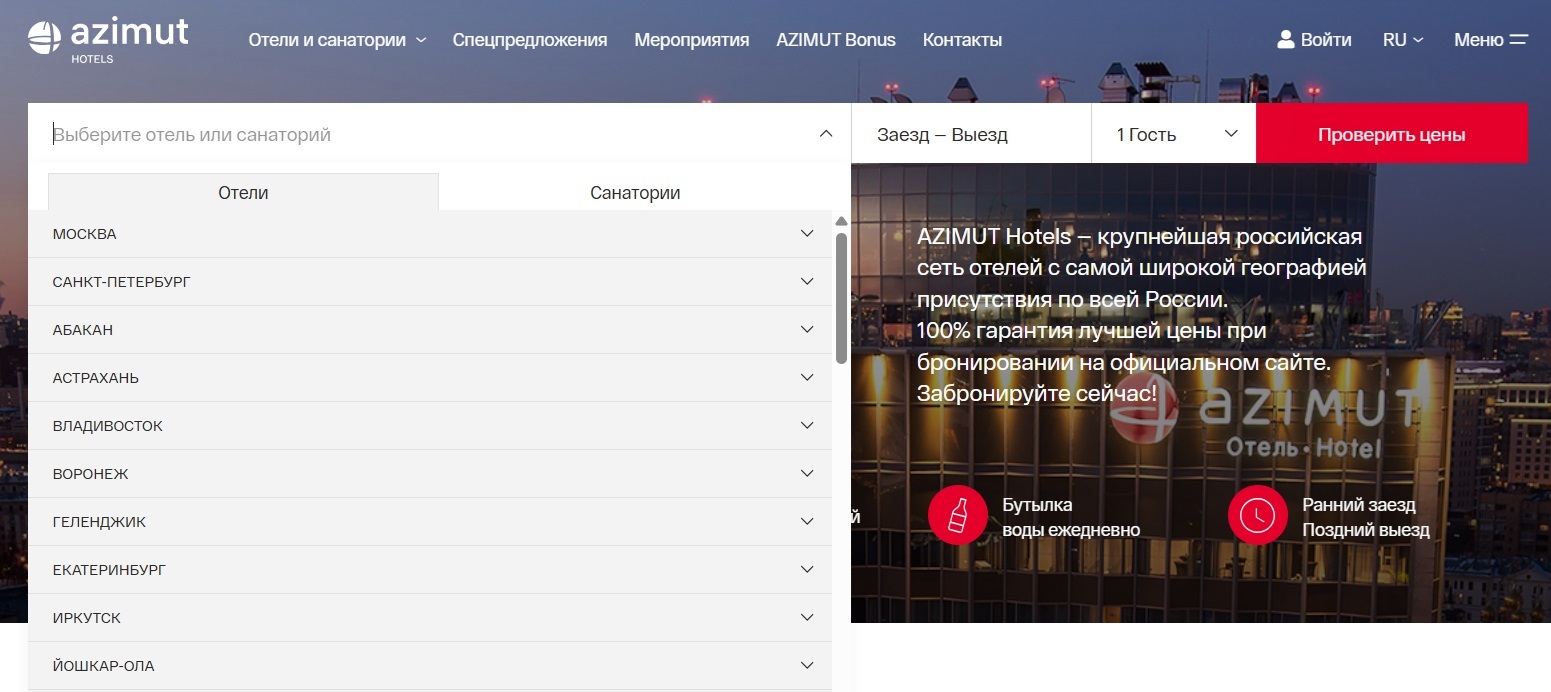Open the Заезд – Выезд date field
The image size is (1551, 692).
[x=971, y=134]
